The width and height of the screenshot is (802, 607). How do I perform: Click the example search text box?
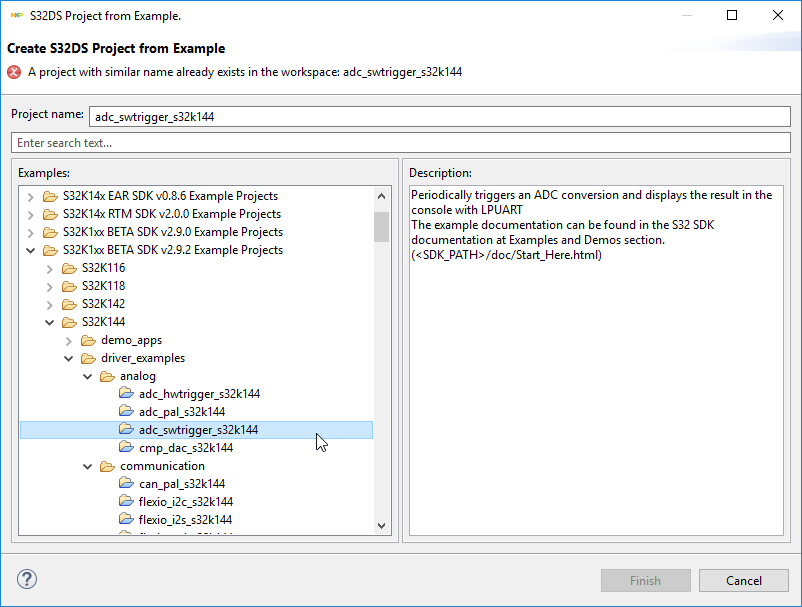(400, 143)
